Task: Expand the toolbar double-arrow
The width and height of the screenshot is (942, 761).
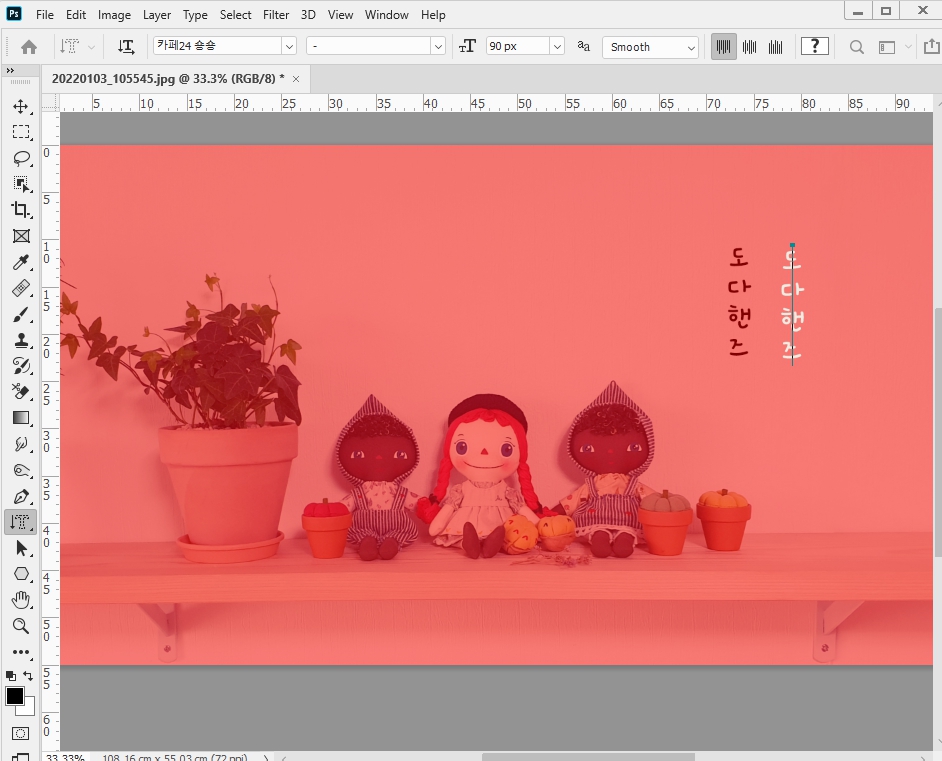Action: 10,70
